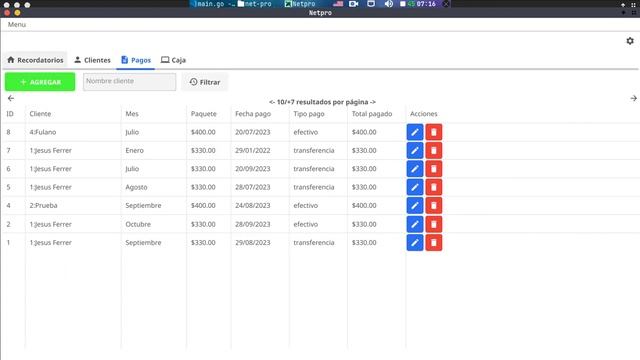This screenshot has width=640, height=360.
Task: Click the Cliente column header
Action: click(x=40, y=114)
